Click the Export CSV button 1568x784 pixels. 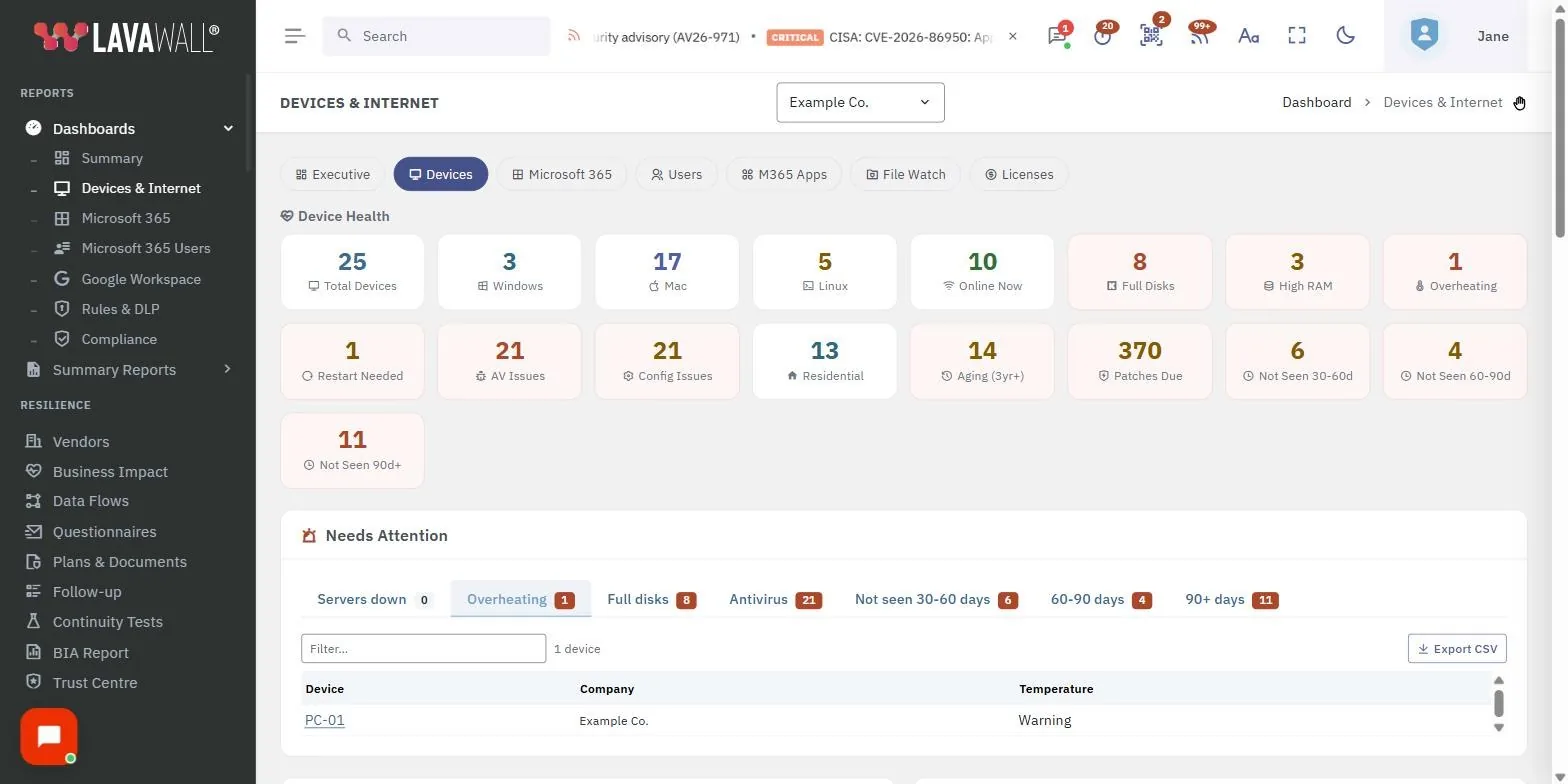coord(1457,648)
